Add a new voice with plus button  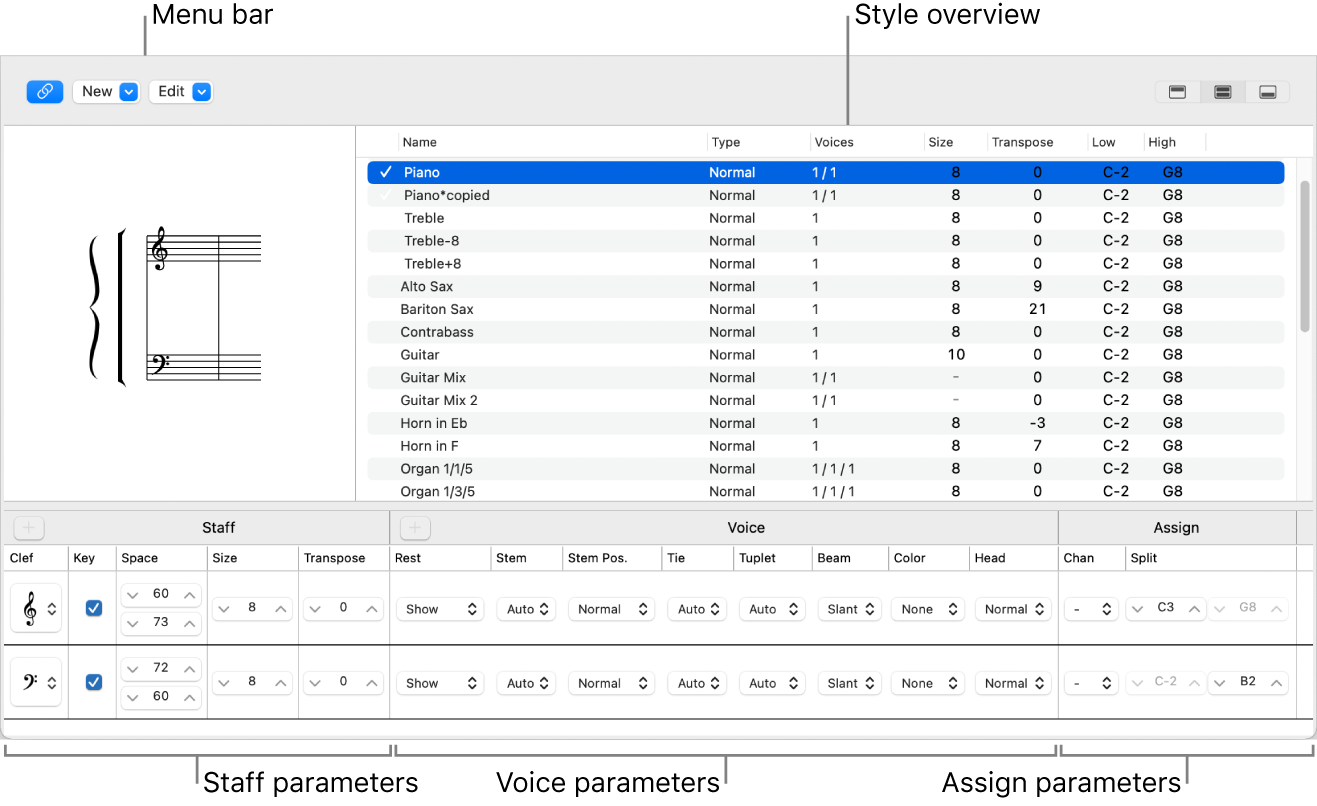click(x=415, y=527)
